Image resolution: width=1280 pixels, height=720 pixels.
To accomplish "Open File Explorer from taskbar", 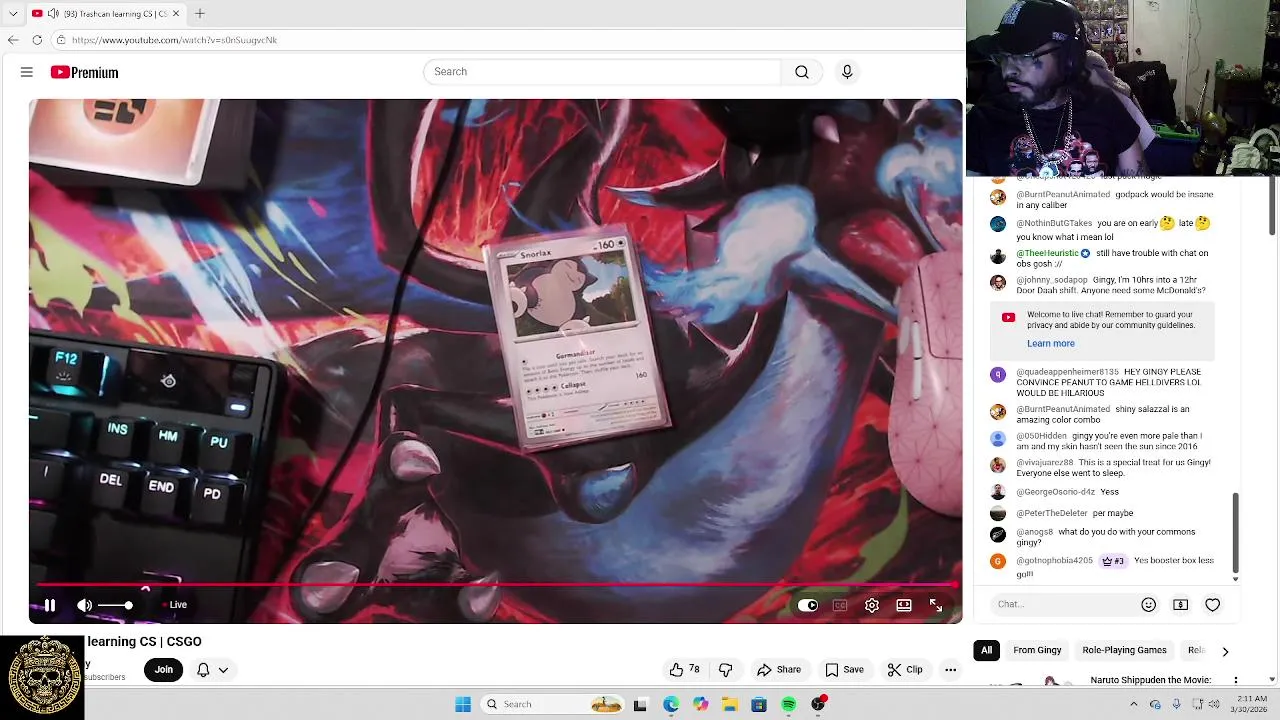I will click(x=730, y=704).
